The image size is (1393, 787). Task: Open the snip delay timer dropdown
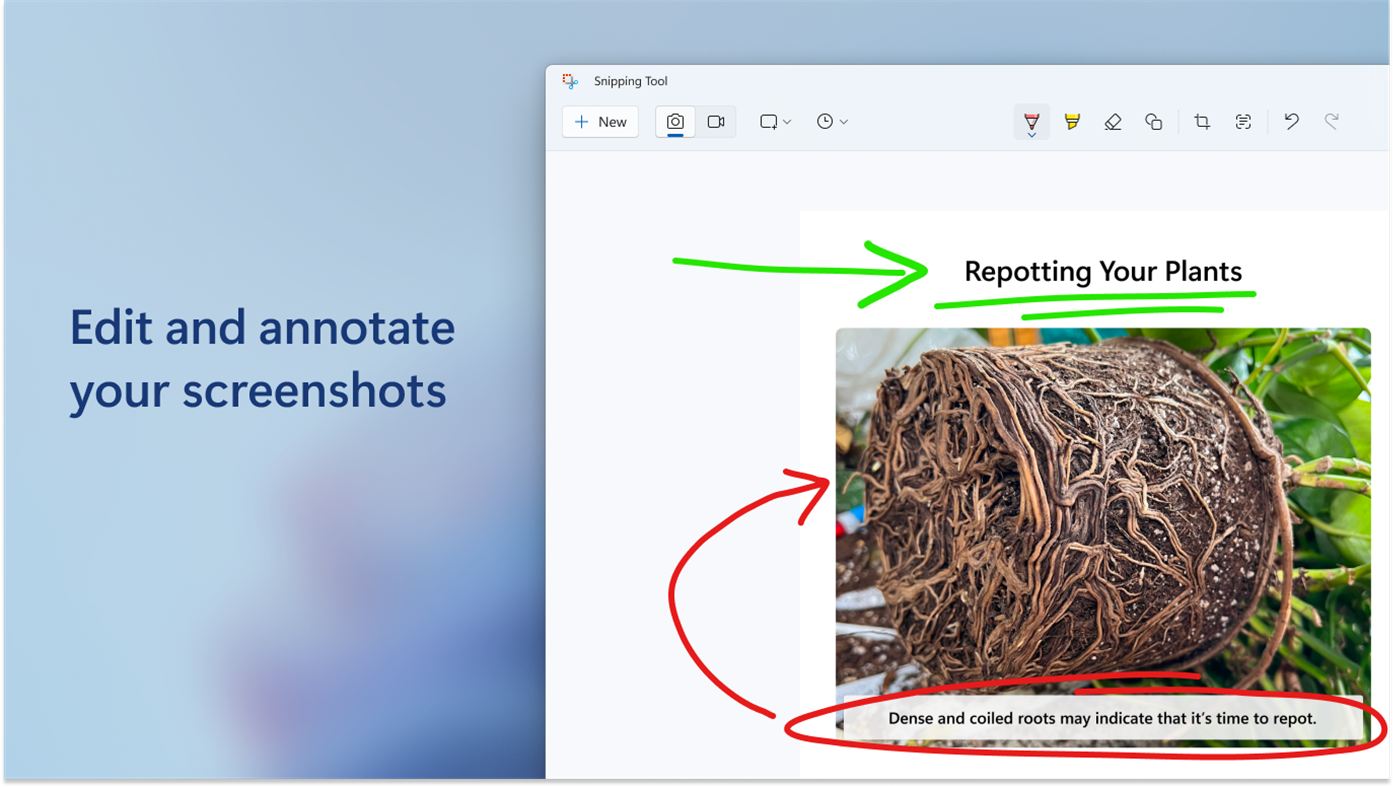coord(831,121)
